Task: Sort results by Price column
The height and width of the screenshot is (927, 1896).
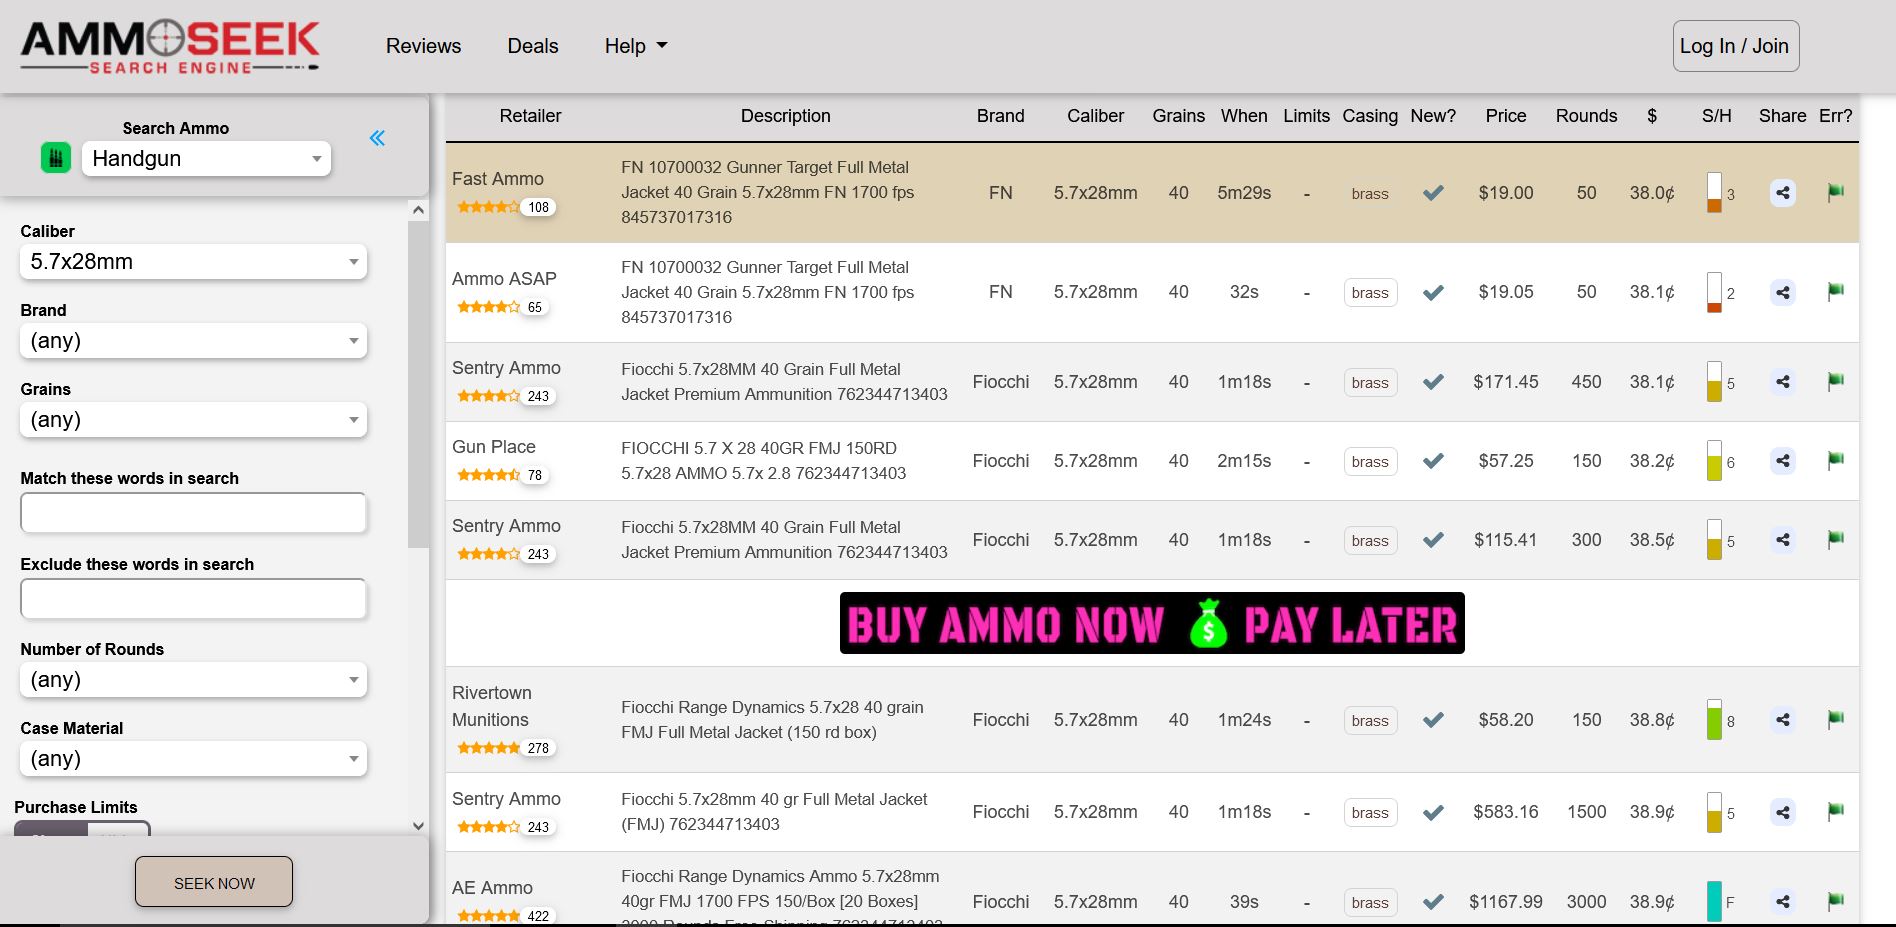Action: pos(1505,116)
